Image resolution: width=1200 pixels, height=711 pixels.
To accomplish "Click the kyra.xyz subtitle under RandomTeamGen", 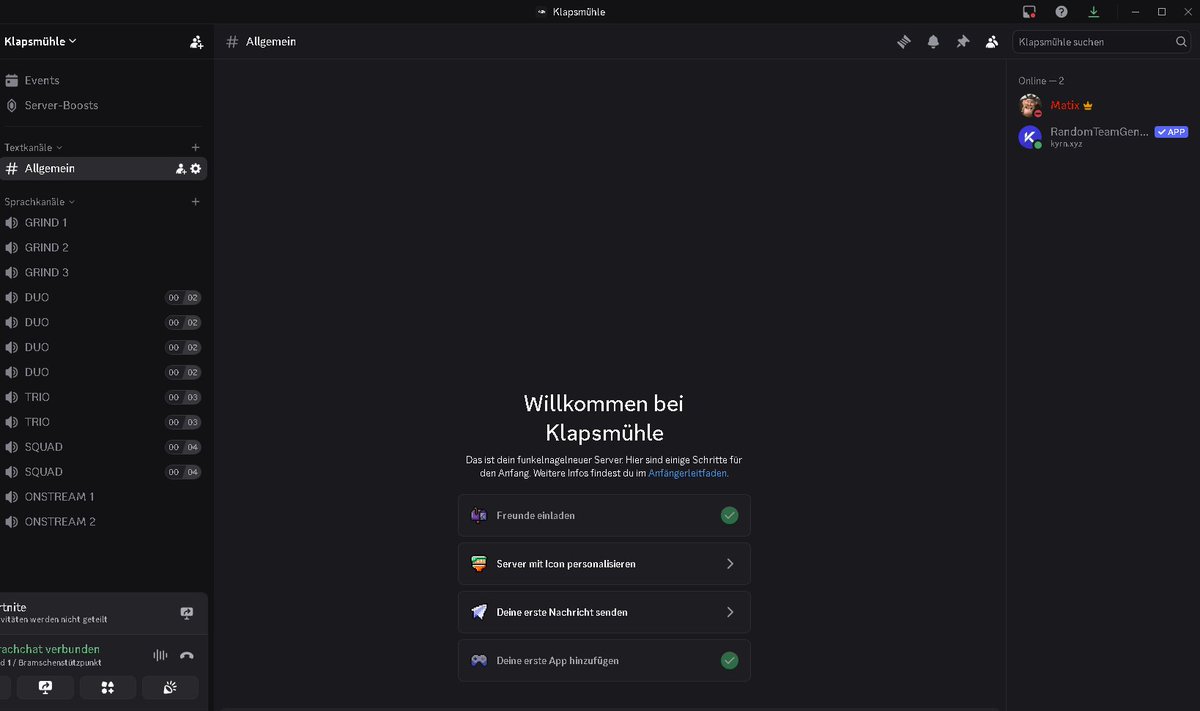I will point(1066,144).
